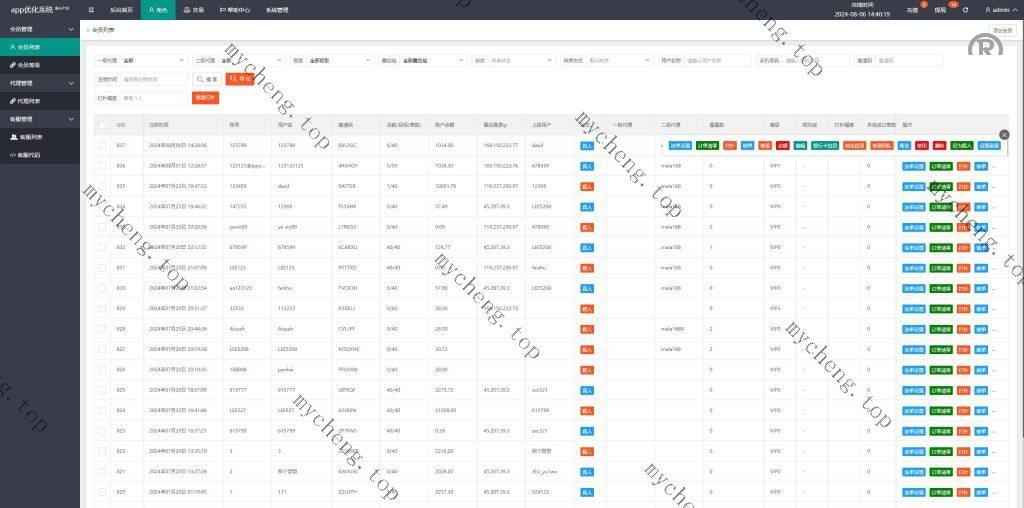The height and width of the screenshot is (508, 1024).
Task: Click the refresh icon in top header
Action: coord(965,9)
